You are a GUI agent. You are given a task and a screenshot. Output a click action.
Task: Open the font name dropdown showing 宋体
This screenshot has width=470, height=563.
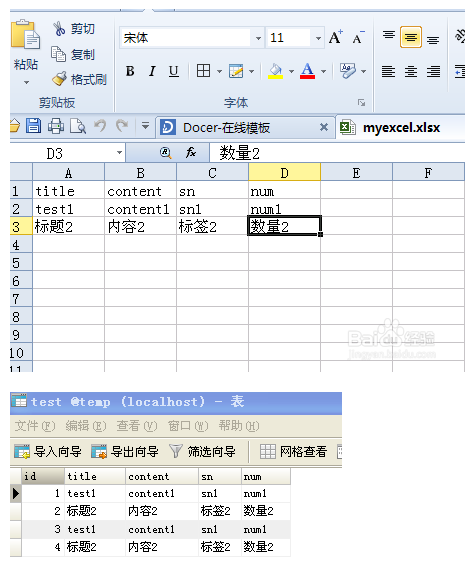coord(258,38)
